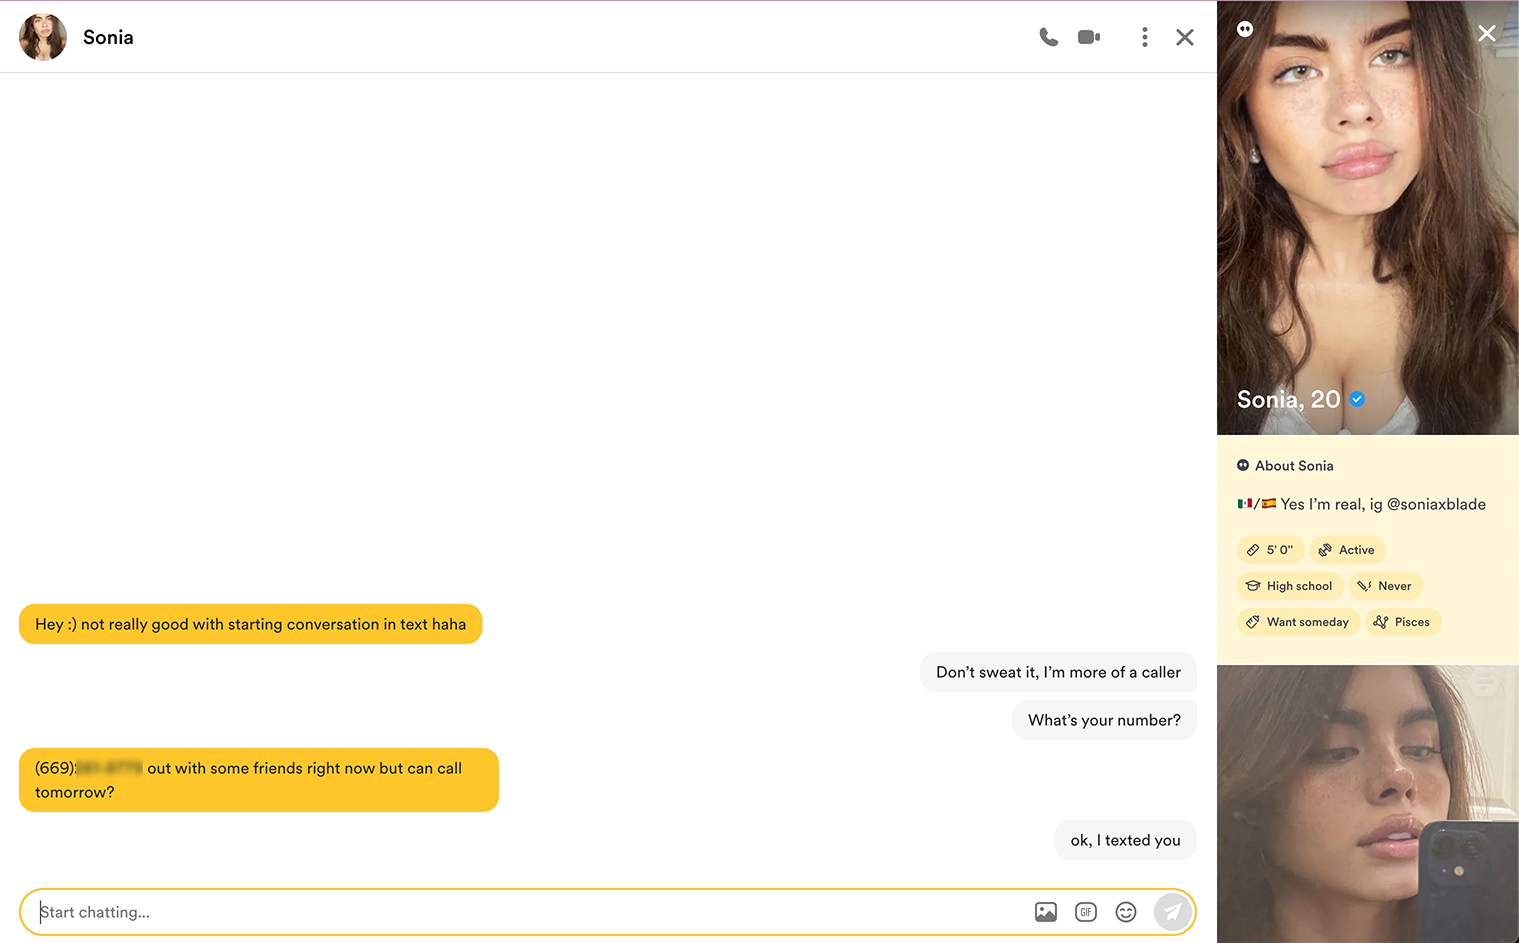Click the High school education badge

1290,586
